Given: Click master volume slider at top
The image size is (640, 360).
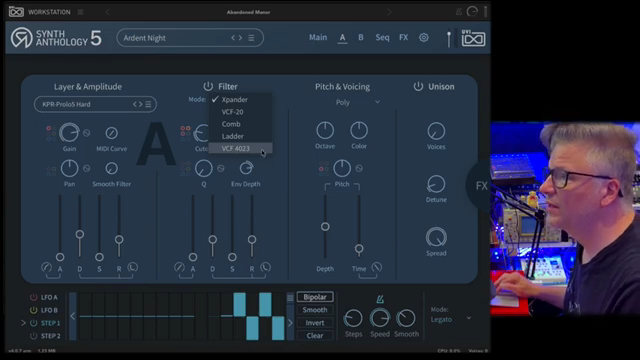Looking at the screenshot, I should pos(449,39).
